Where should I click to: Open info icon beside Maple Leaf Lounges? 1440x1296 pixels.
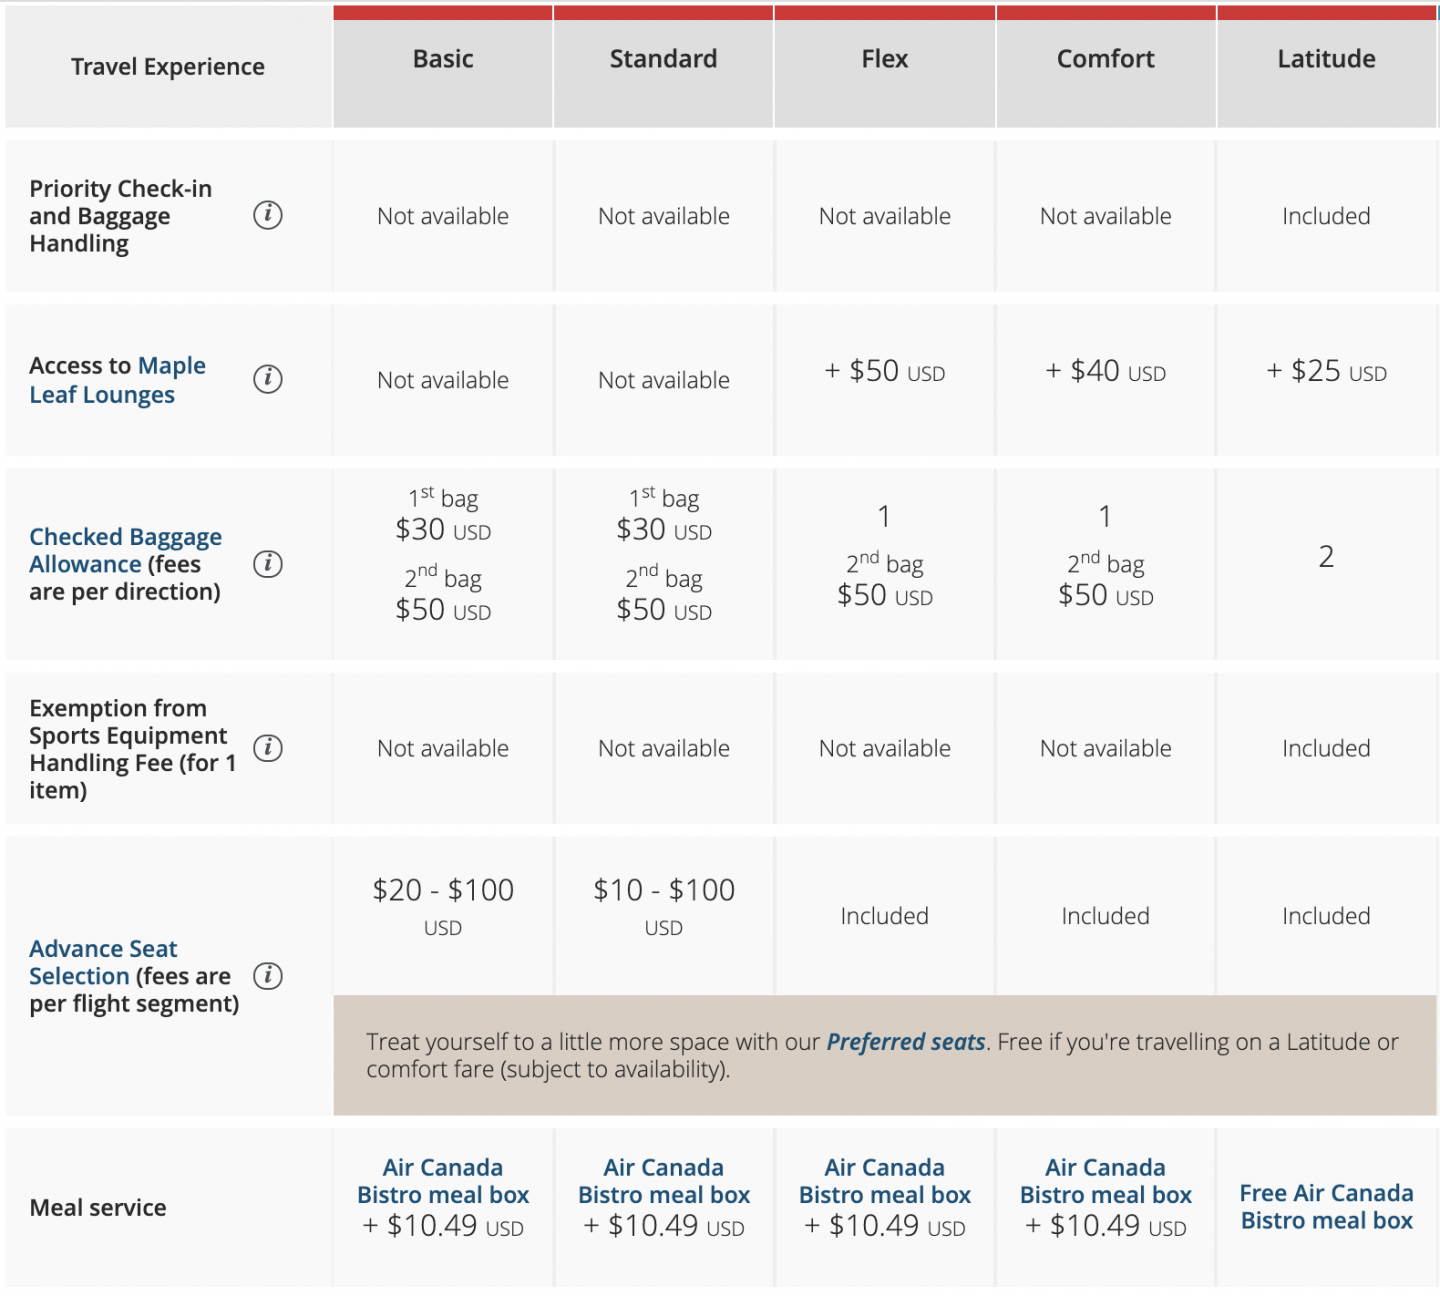(x=267, y=379)
